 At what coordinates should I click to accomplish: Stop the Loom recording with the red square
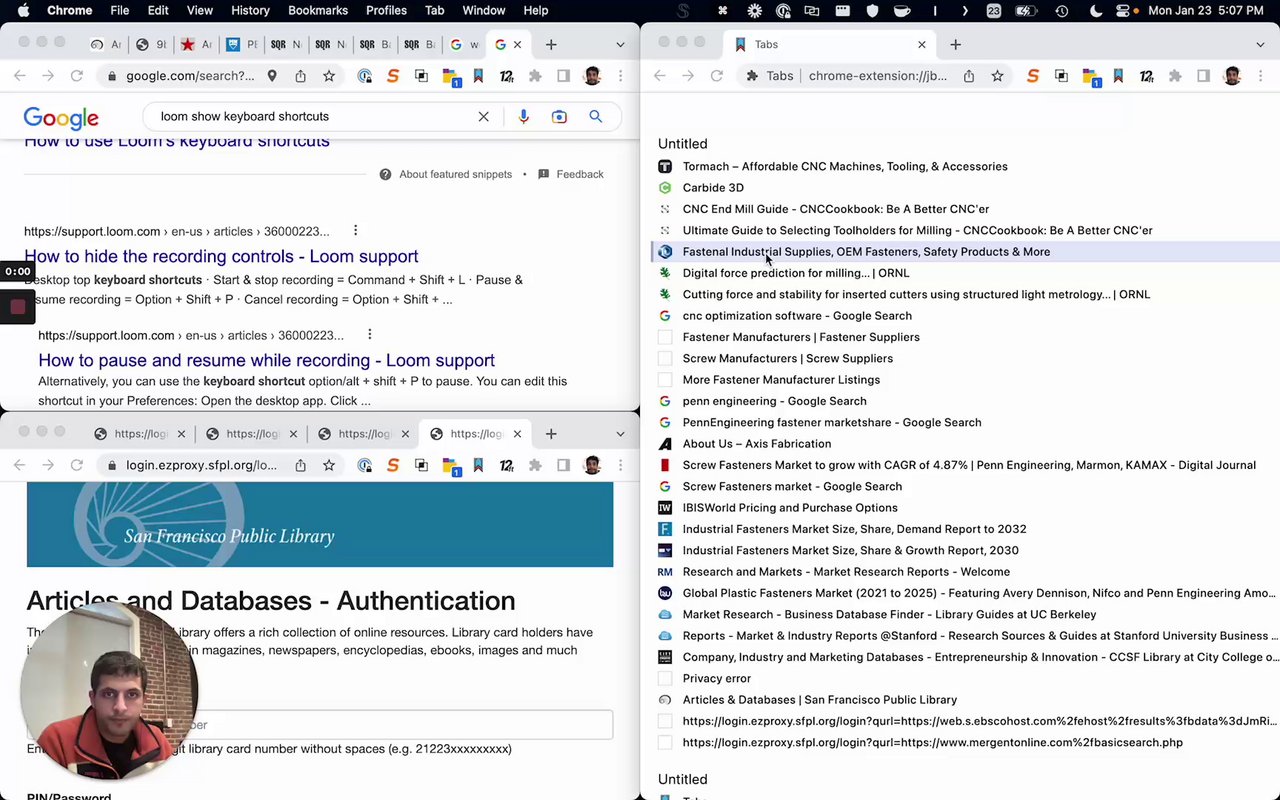tap(17, 307)
